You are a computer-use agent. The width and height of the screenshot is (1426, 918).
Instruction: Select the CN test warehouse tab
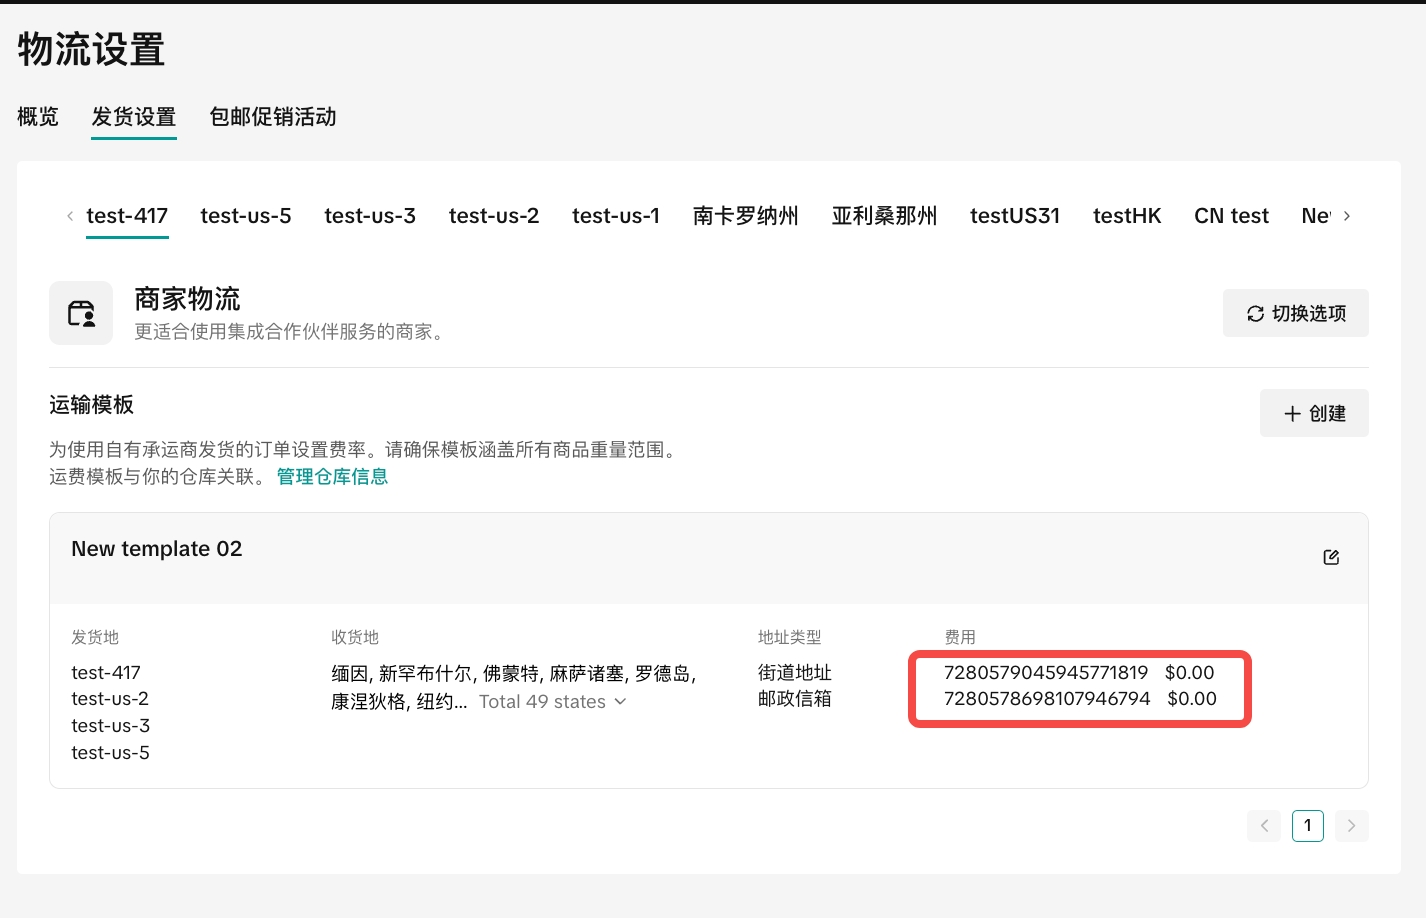point(1231,216)
